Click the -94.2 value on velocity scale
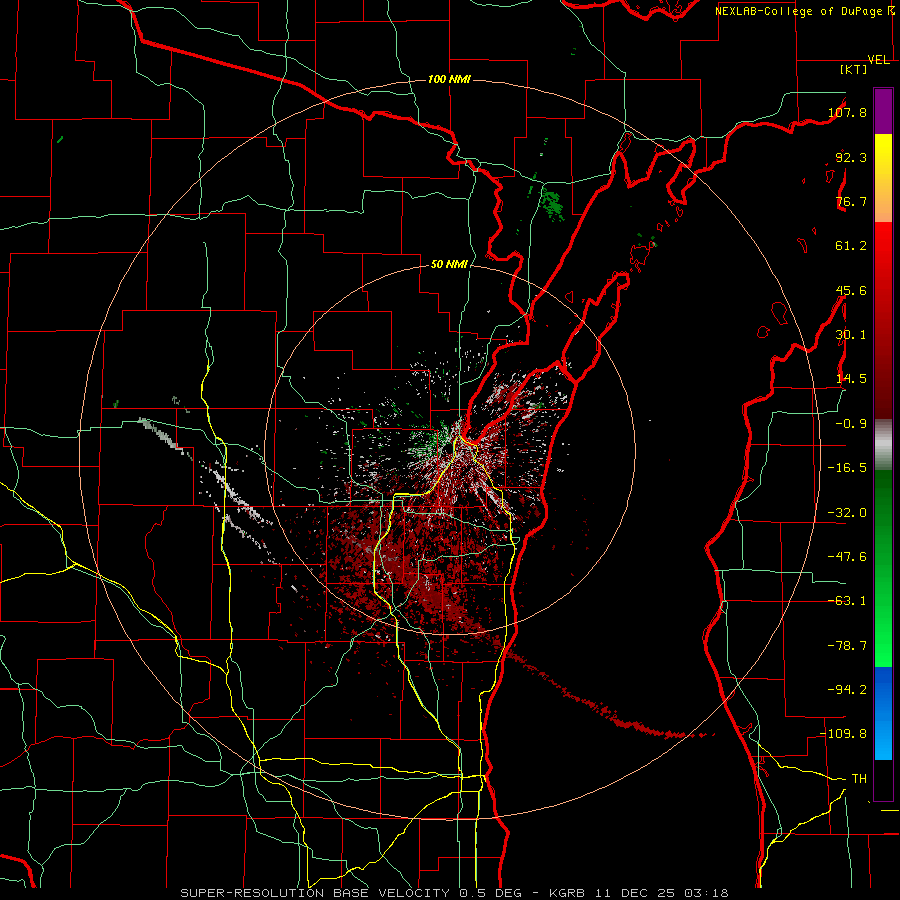The image size is (900, 900). 847,689
